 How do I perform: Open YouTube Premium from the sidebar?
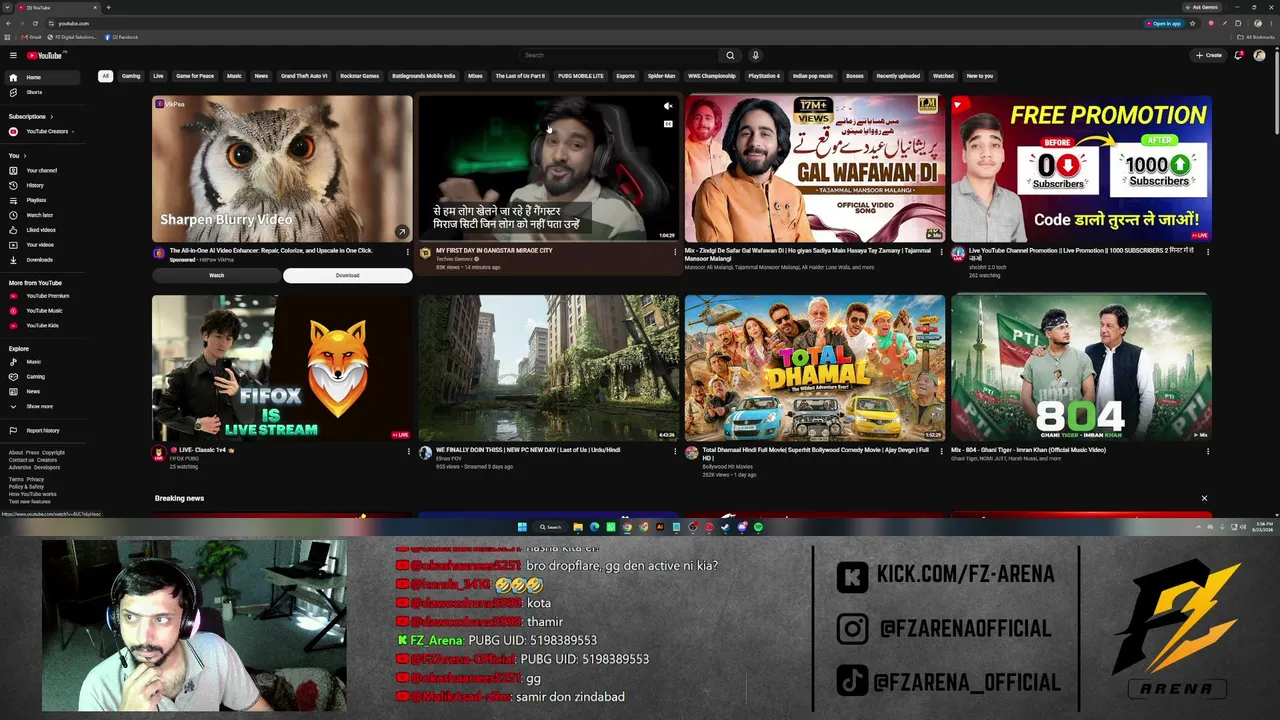click(x=42, y=296)
